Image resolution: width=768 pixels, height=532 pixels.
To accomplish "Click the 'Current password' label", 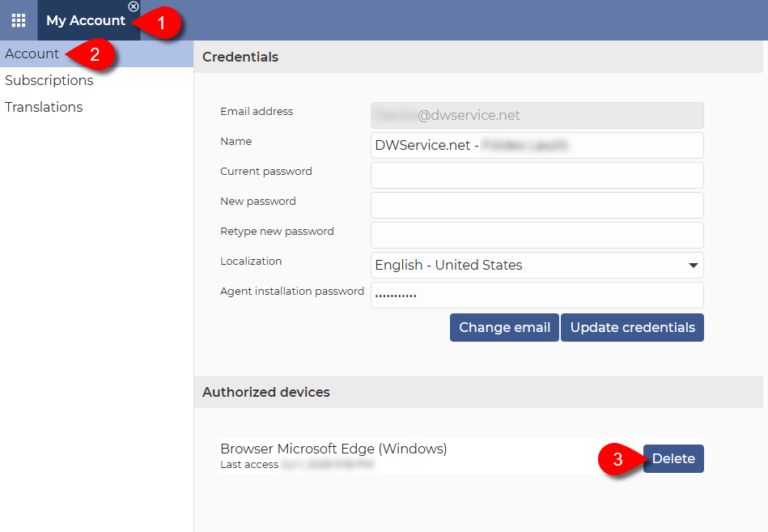I will tap(266, 171).
